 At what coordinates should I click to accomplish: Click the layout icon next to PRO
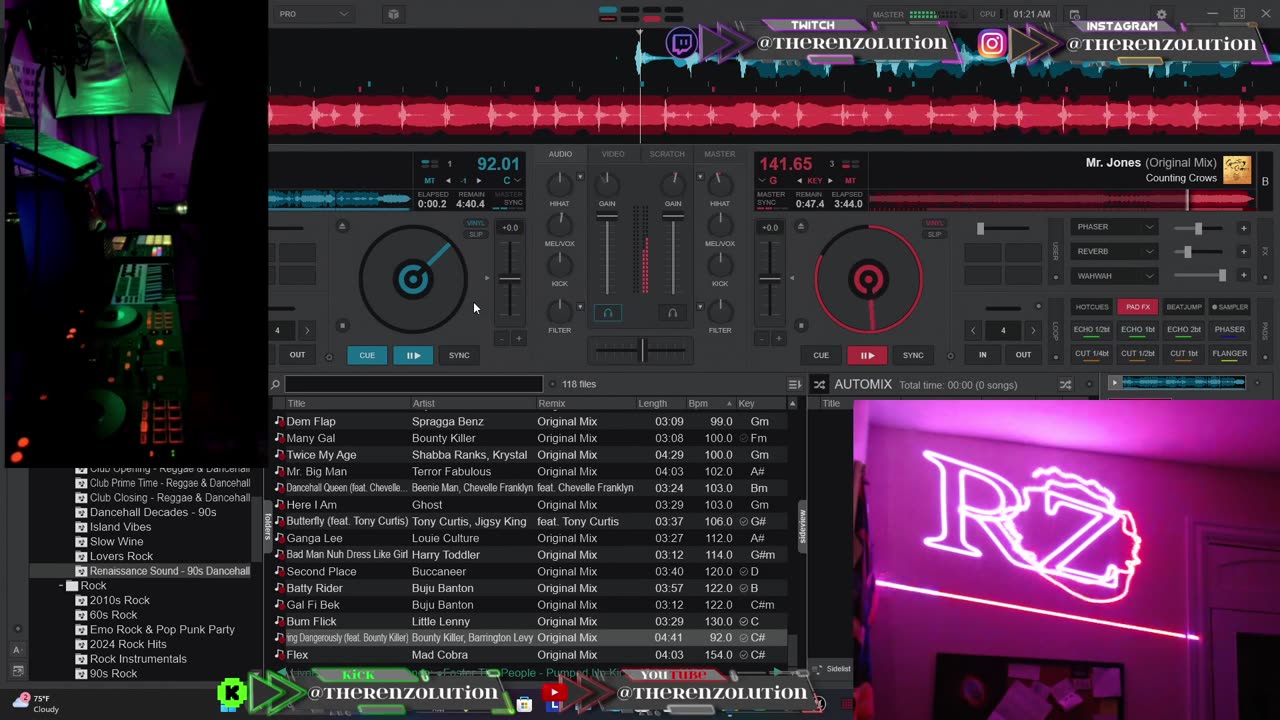(x=393, y=14)
